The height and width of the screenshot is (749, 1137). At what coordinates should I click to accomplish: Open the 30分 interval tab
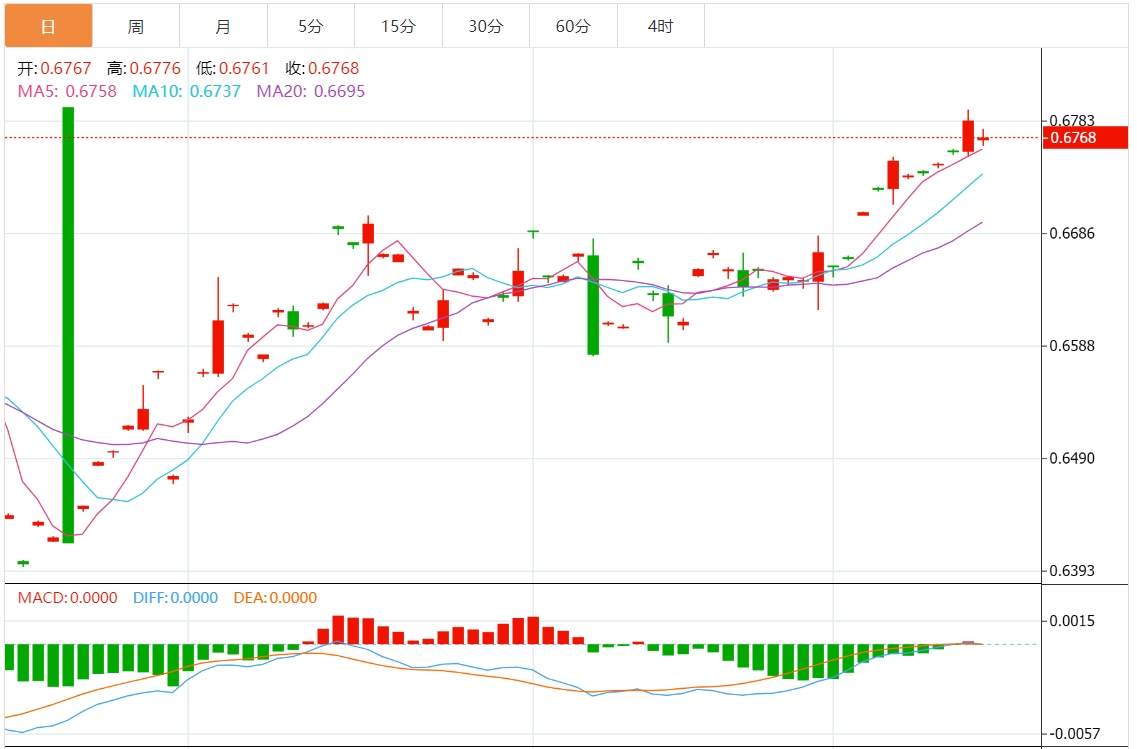coord(486,26)
